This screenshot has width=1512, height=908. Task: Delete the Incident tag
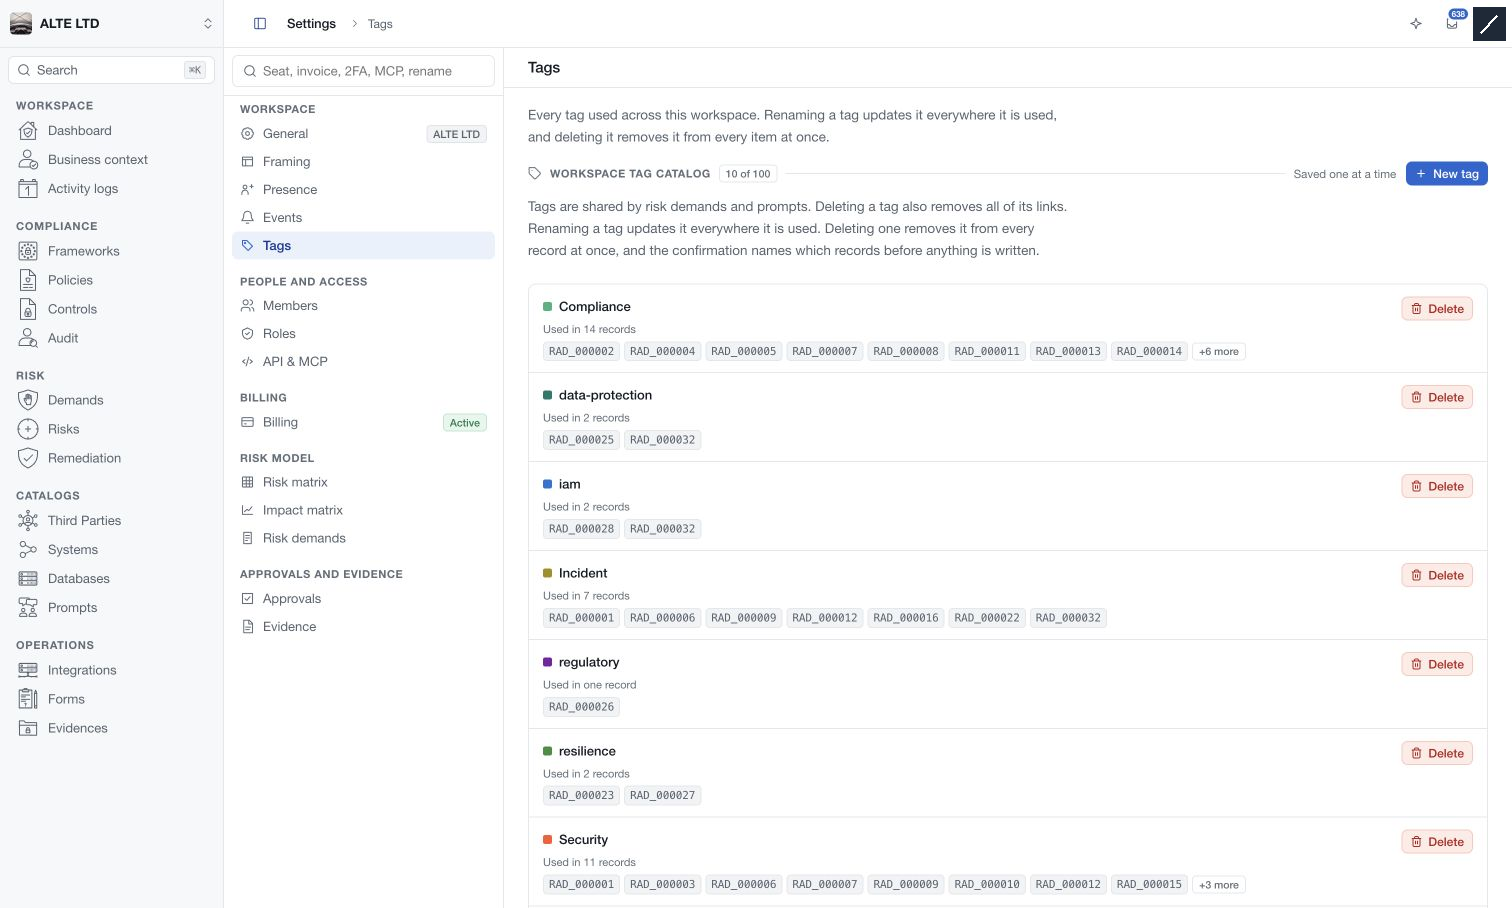[x=1436, y=576]
